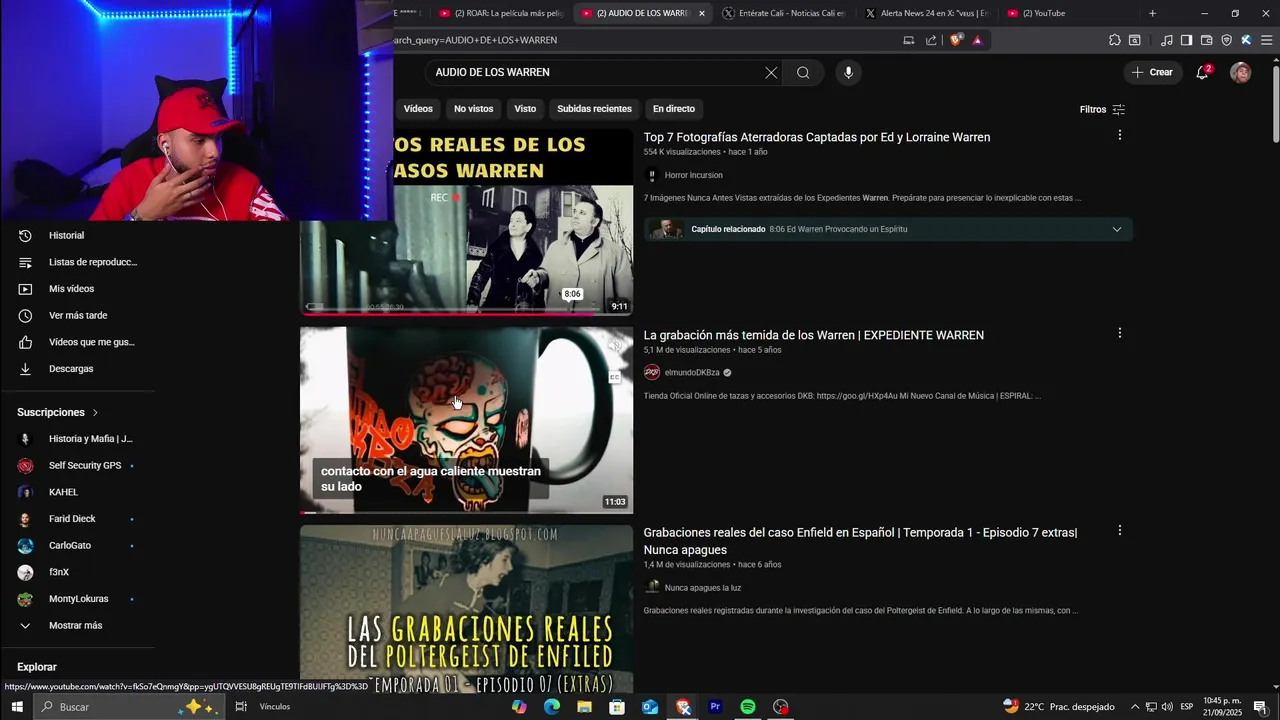1280x720 pixels.
Task: Start voice search with the microphone
Action: click(848, 72)
